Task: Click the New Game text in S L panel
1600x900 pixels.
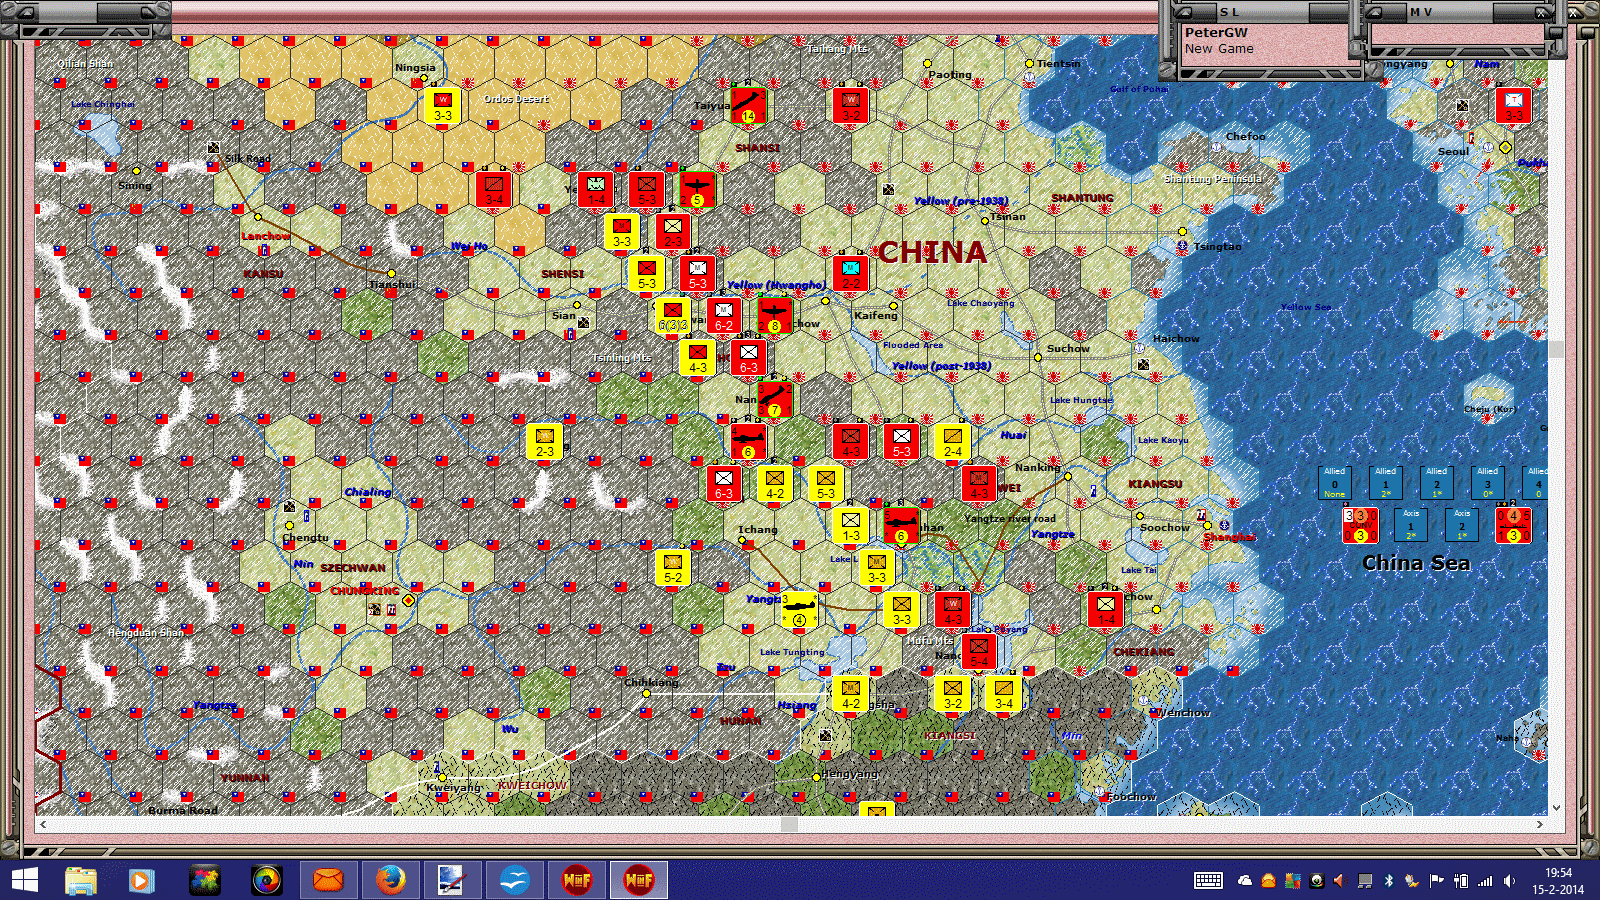Action: (1219, 48)
